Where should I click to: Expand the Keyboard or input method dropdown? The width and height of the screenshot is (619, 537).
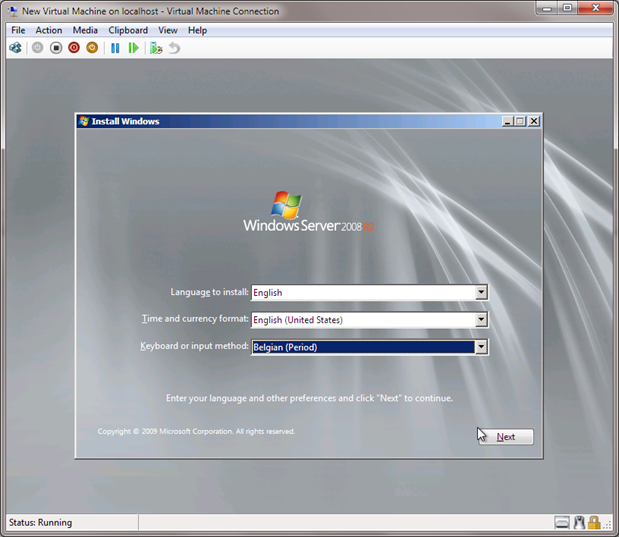coord(481,347)
